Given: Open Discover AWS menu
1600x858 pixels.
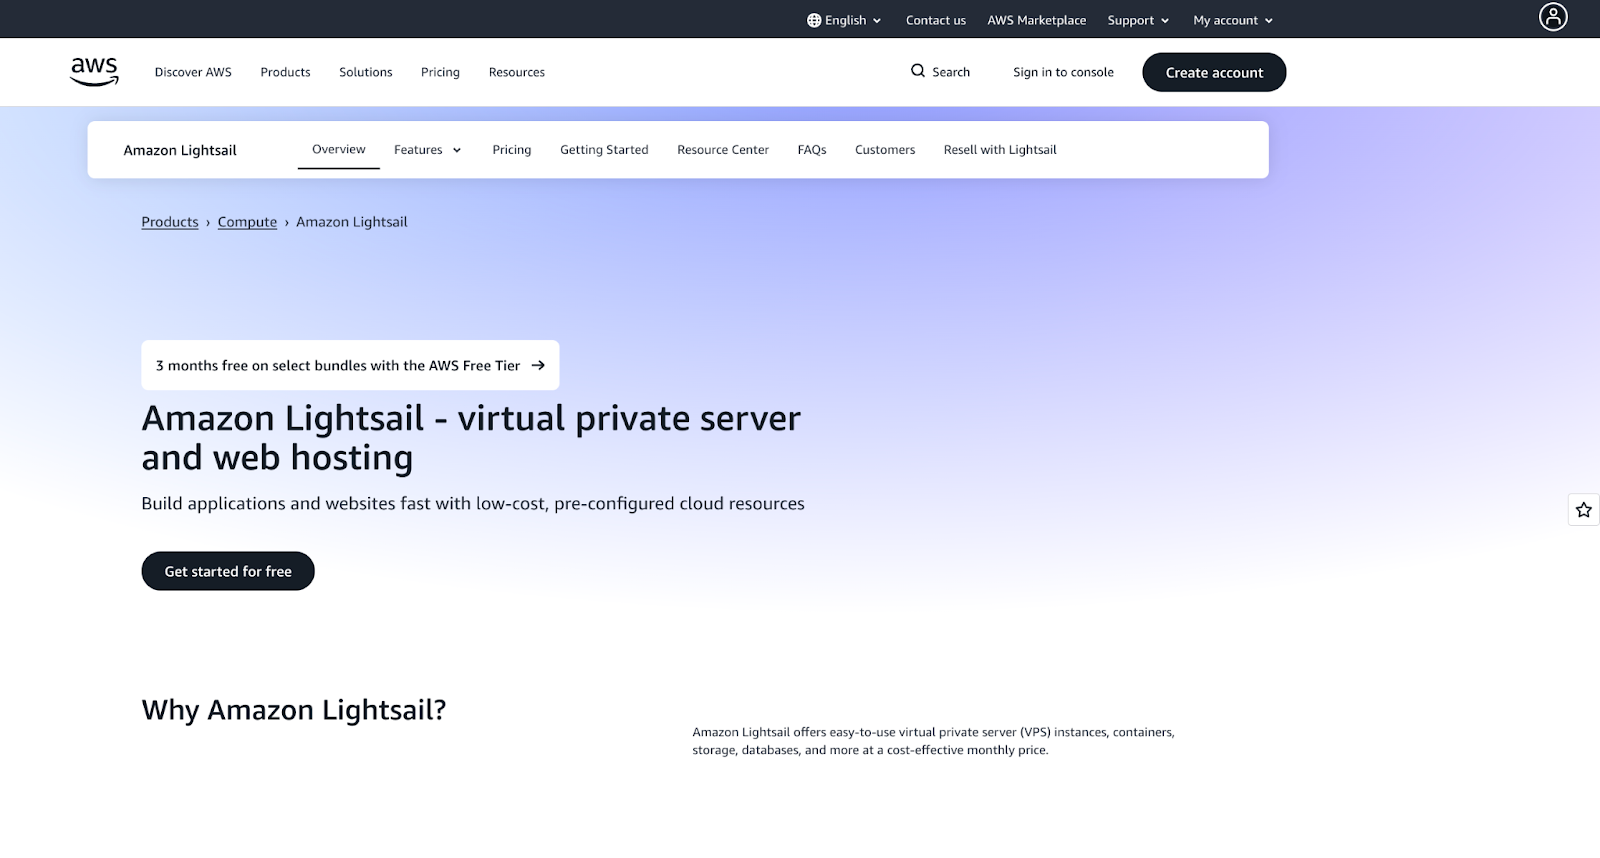Looking at the screenshot, I should pos(193,72).
